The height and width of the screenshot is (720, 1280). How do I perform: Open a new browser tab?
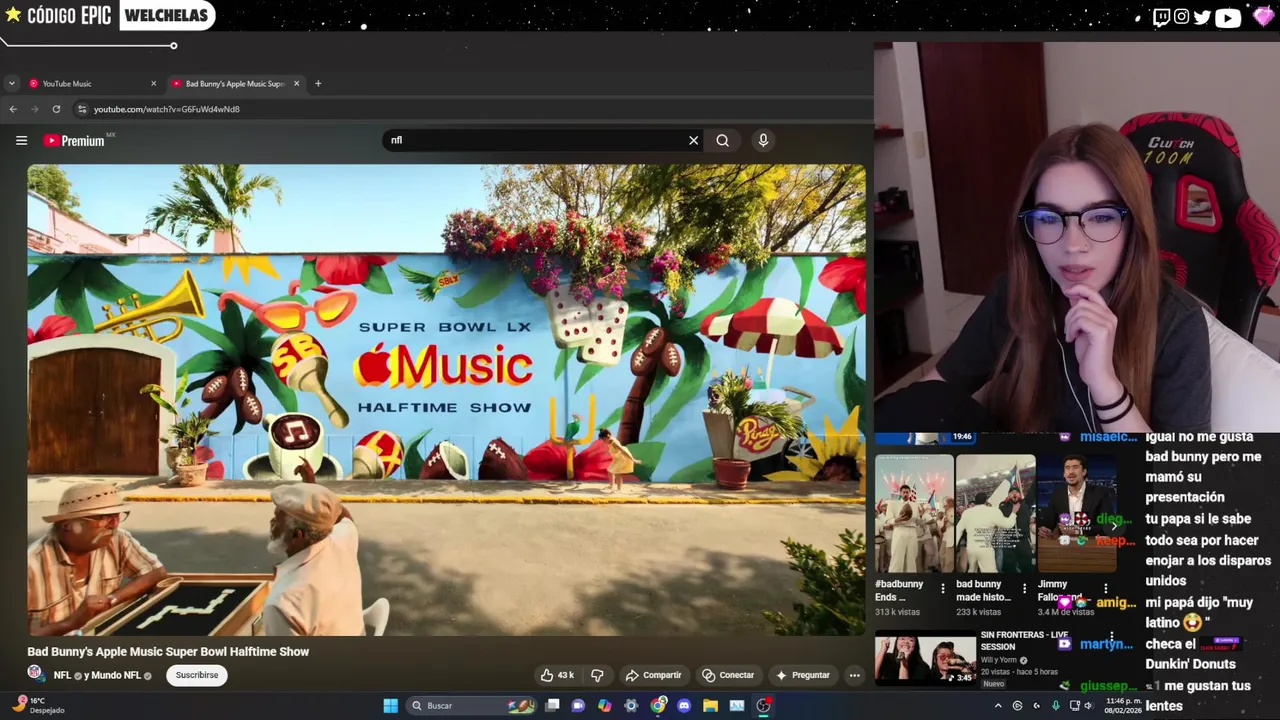point(318,84)
